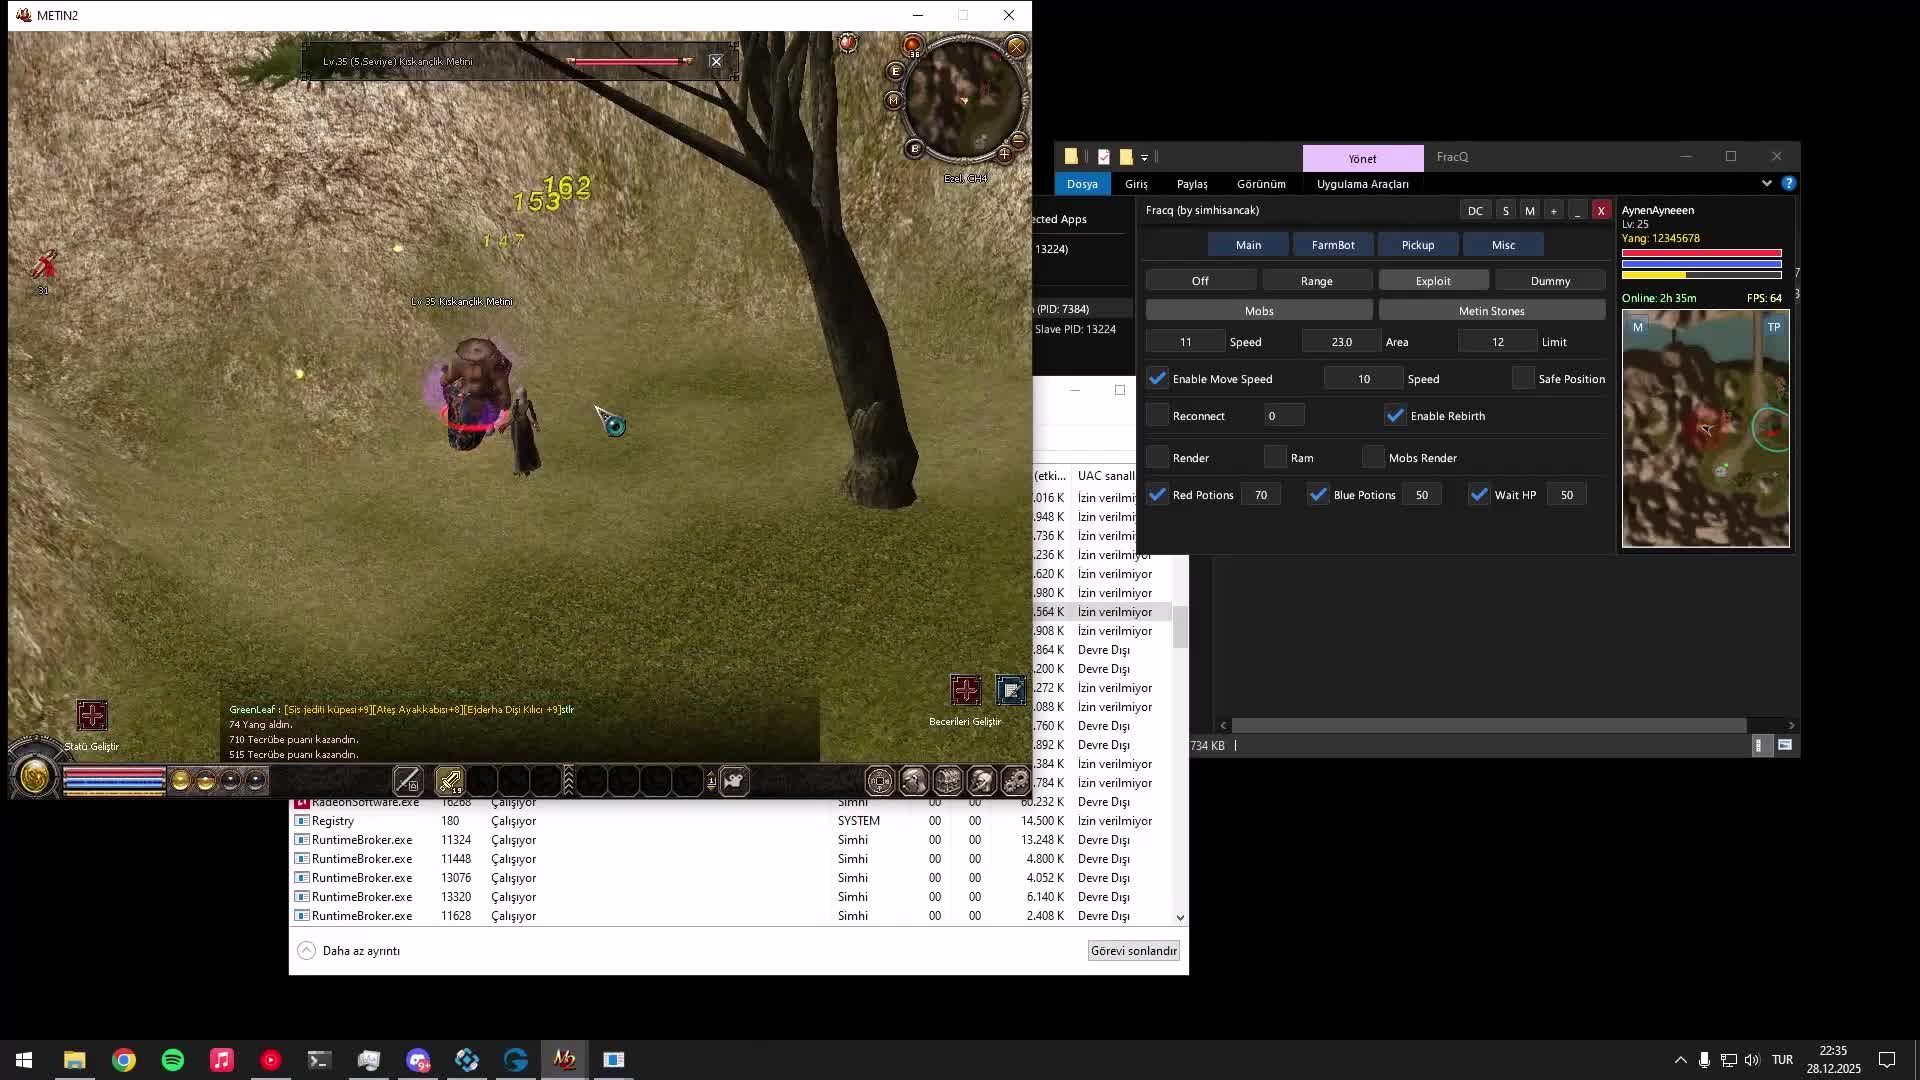Click the sword skill slot in quickbar
Viewport: 1920px width, 1080px height.
(x=449, y=781)
